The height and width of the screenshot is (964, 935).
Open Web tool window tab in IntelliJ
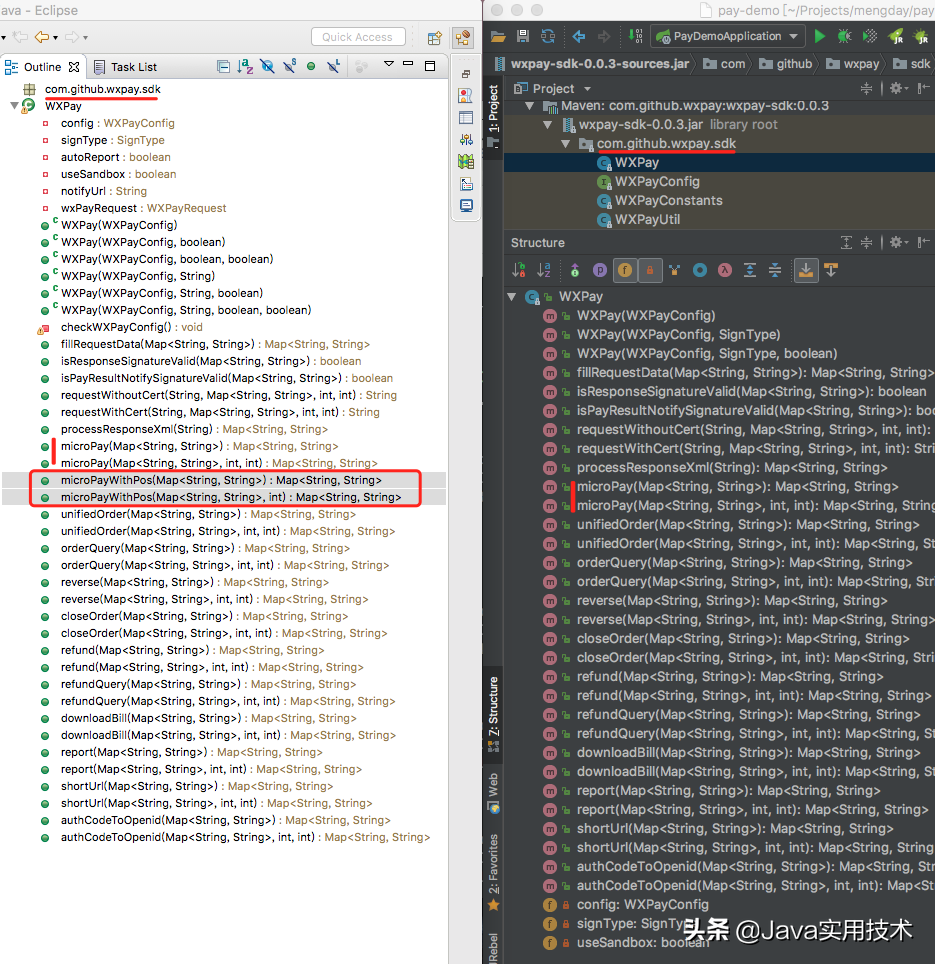494,792
